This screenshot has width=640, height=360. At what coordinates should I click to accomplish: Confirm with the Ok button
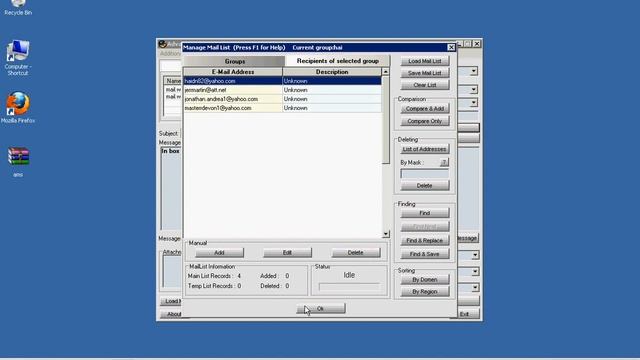point(321,309)
